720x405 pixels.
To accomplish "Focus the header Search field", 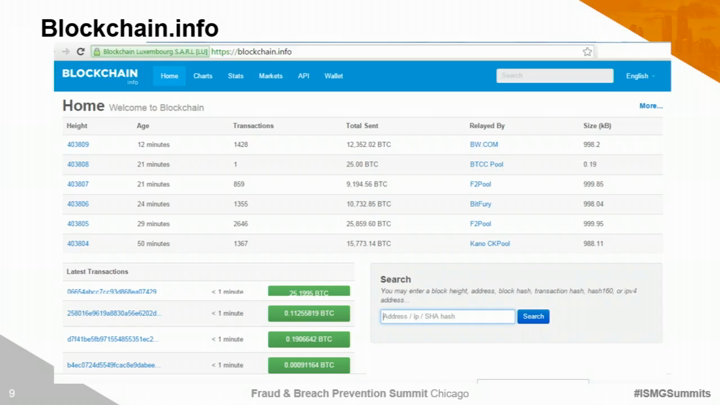I will (555, 76).
